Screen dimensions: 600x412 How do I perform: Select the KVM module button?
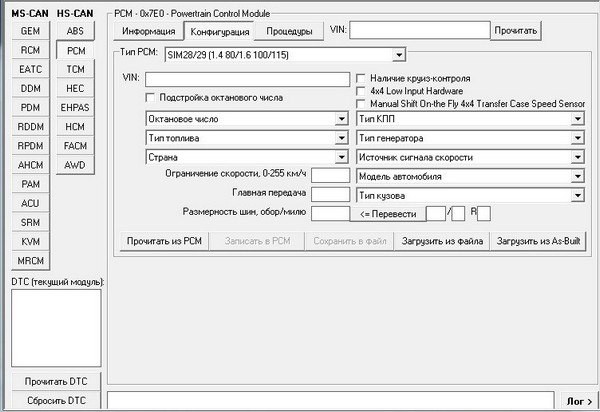pos(30,242)
